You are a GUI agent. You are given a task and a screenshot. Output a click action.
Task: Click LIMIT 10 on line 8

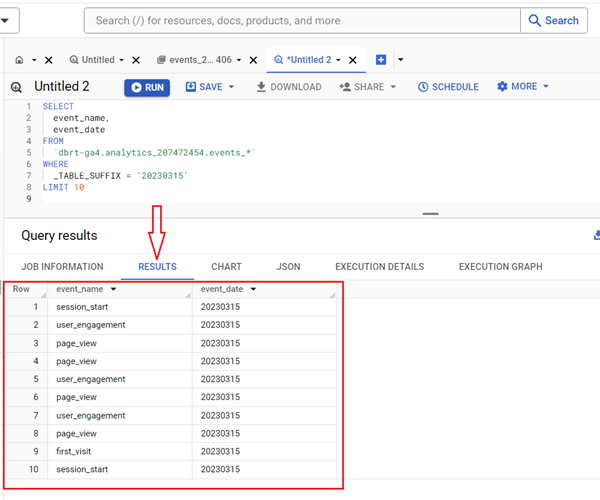(x=64, y=187)
